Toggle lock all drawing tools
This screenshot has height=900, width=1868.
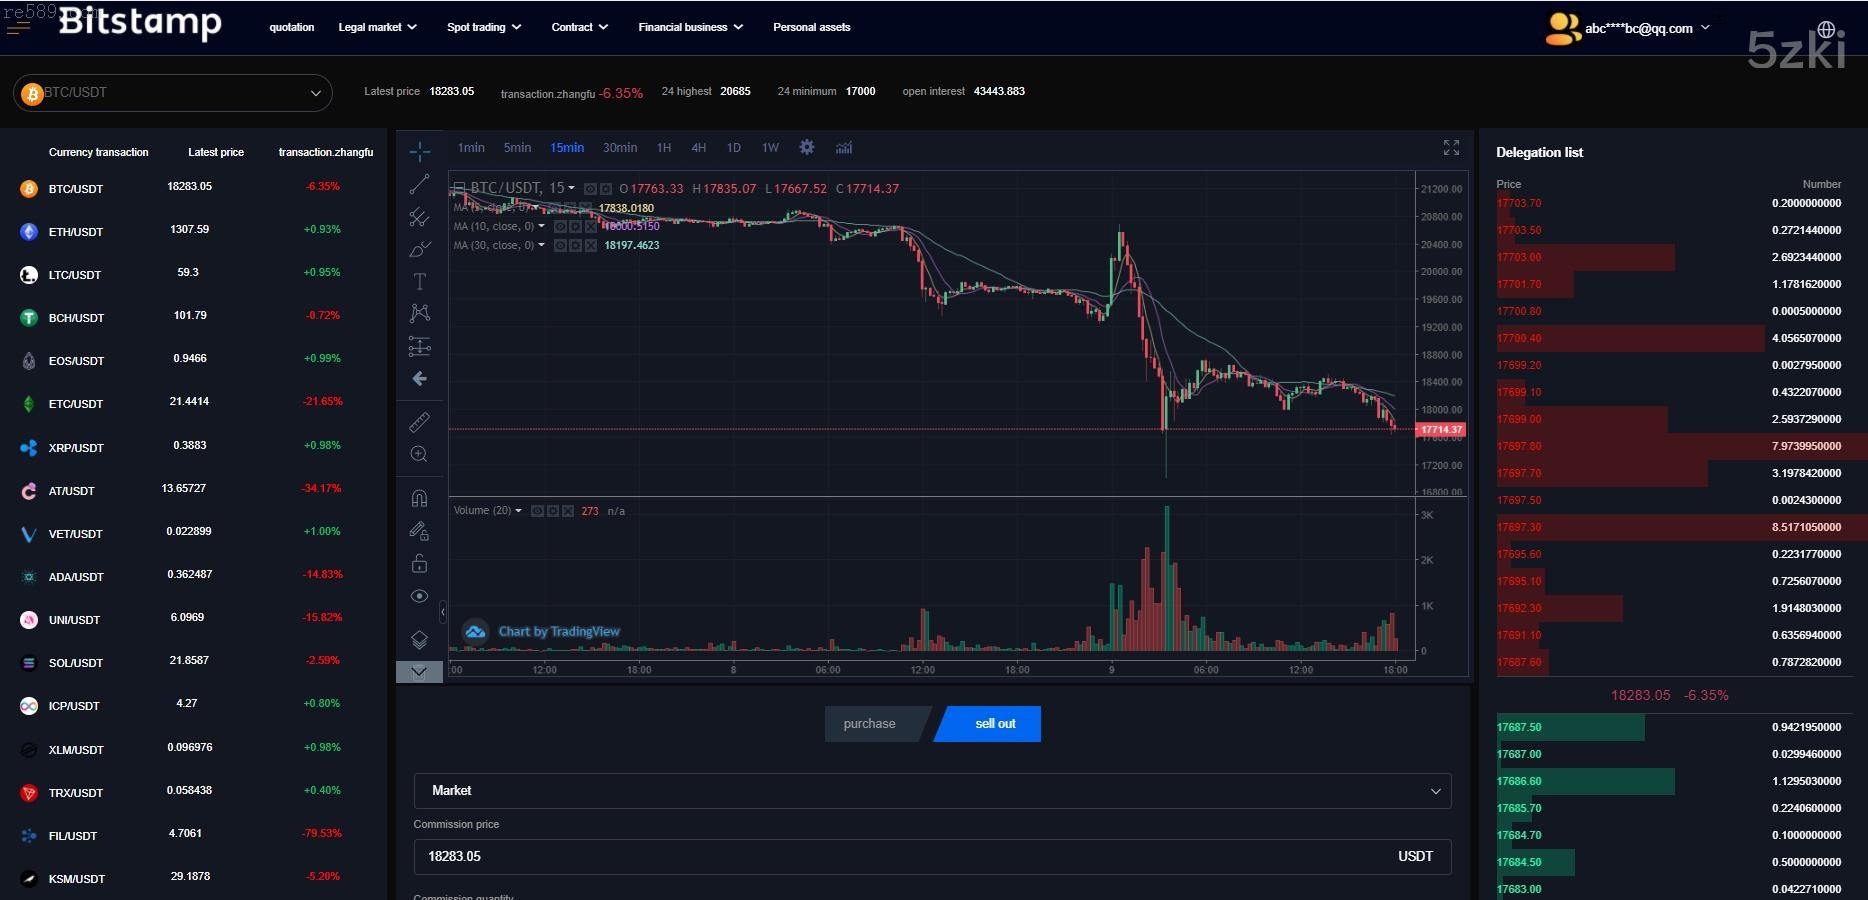pyautogui.click(x=420, y=564)
